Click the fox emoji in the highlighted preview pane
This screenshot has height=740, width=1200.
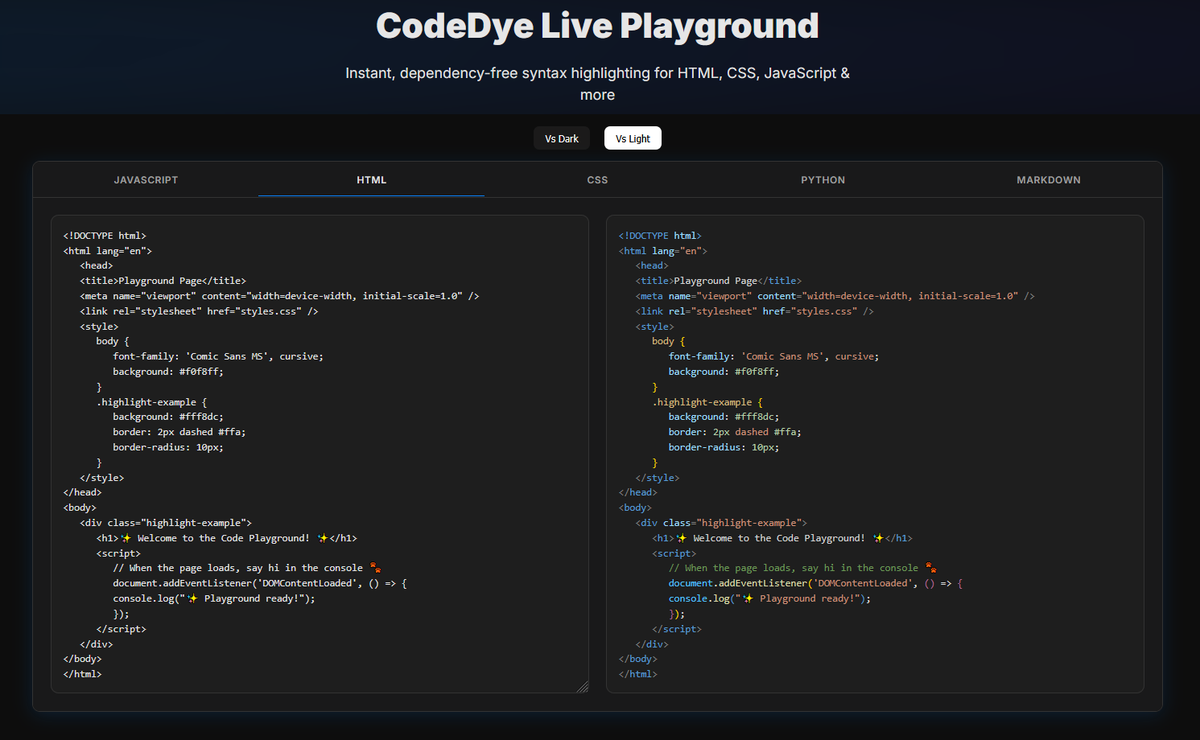(x=930, y=567)
